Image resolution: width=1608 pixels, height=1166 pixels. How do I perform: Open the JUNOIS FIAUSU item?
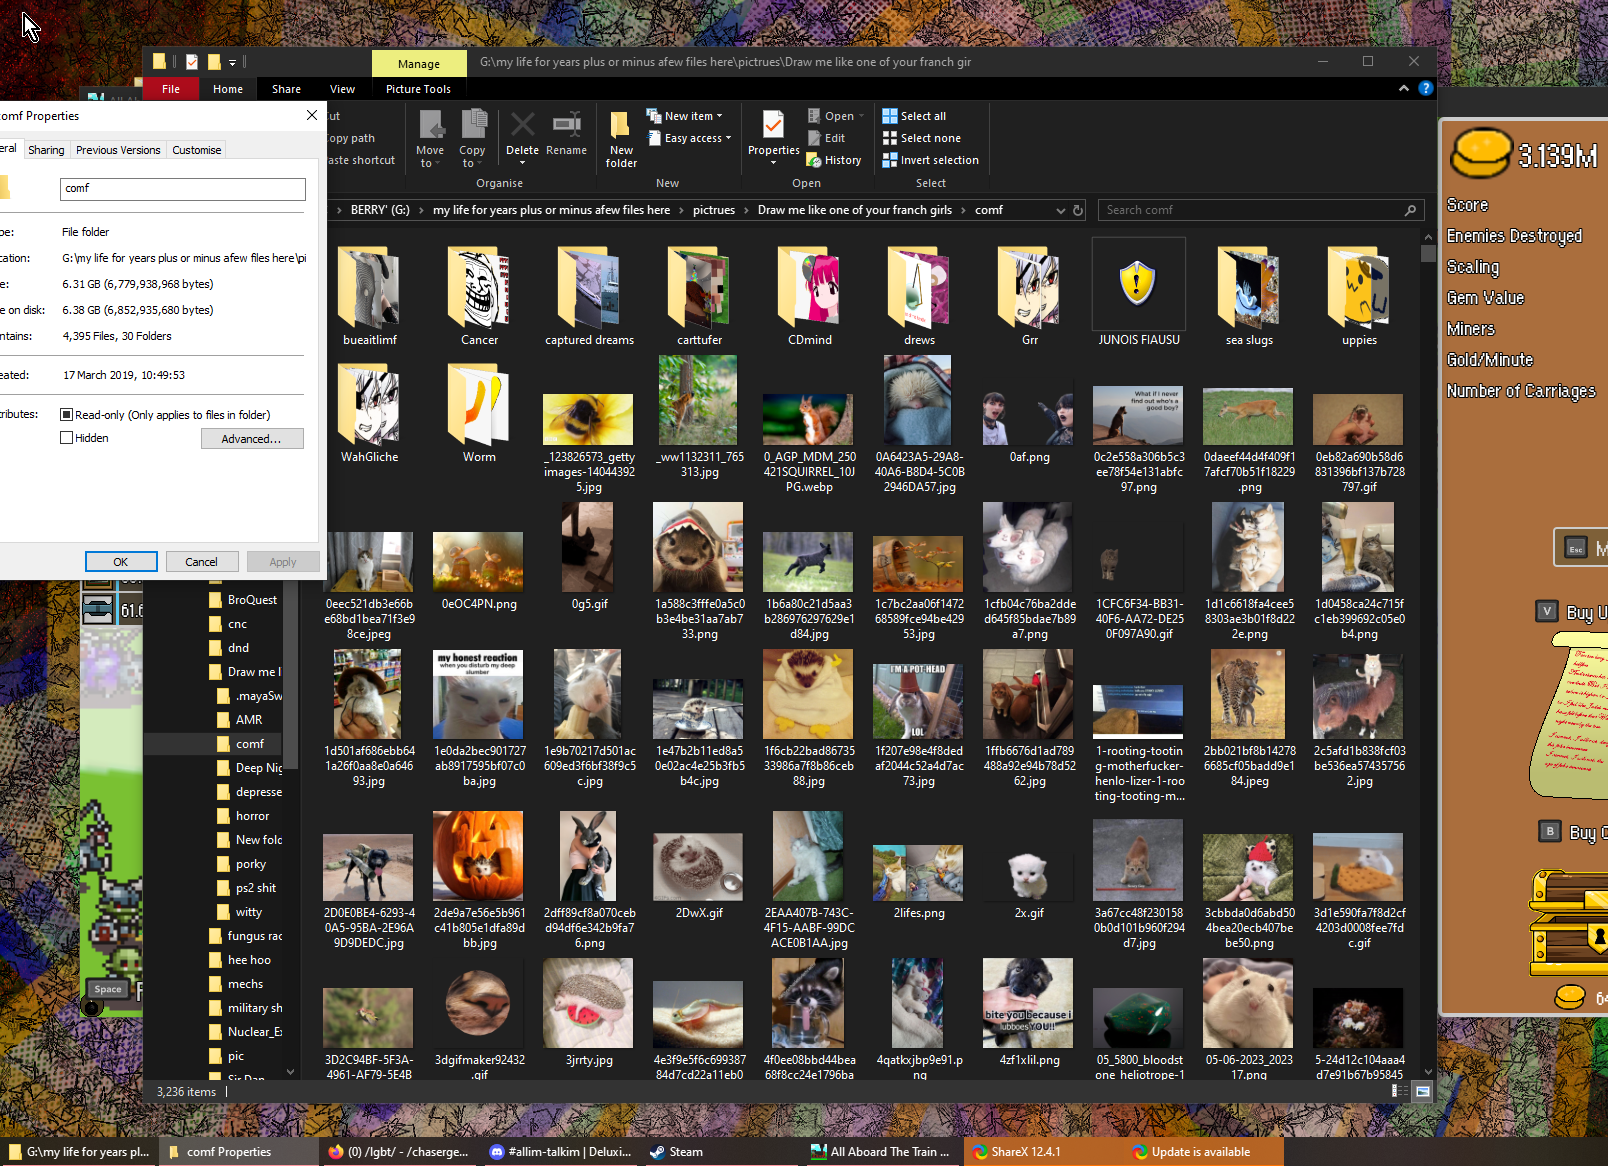(x=1139, y=293)
